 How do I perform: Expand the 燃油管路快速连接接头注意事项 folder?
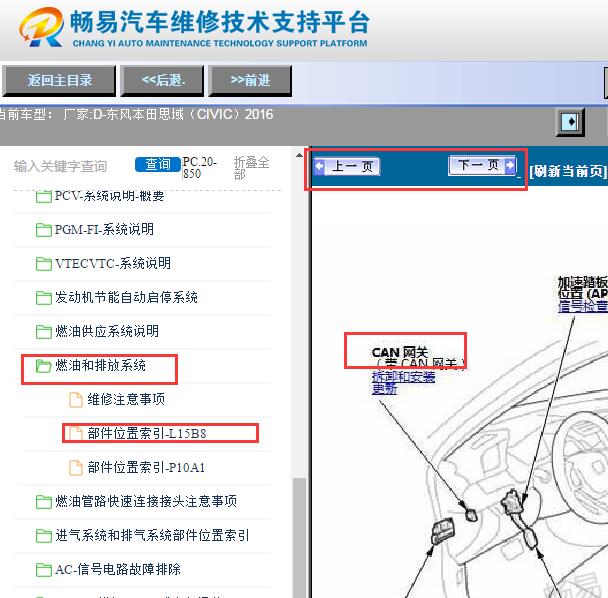pos(145,501)
